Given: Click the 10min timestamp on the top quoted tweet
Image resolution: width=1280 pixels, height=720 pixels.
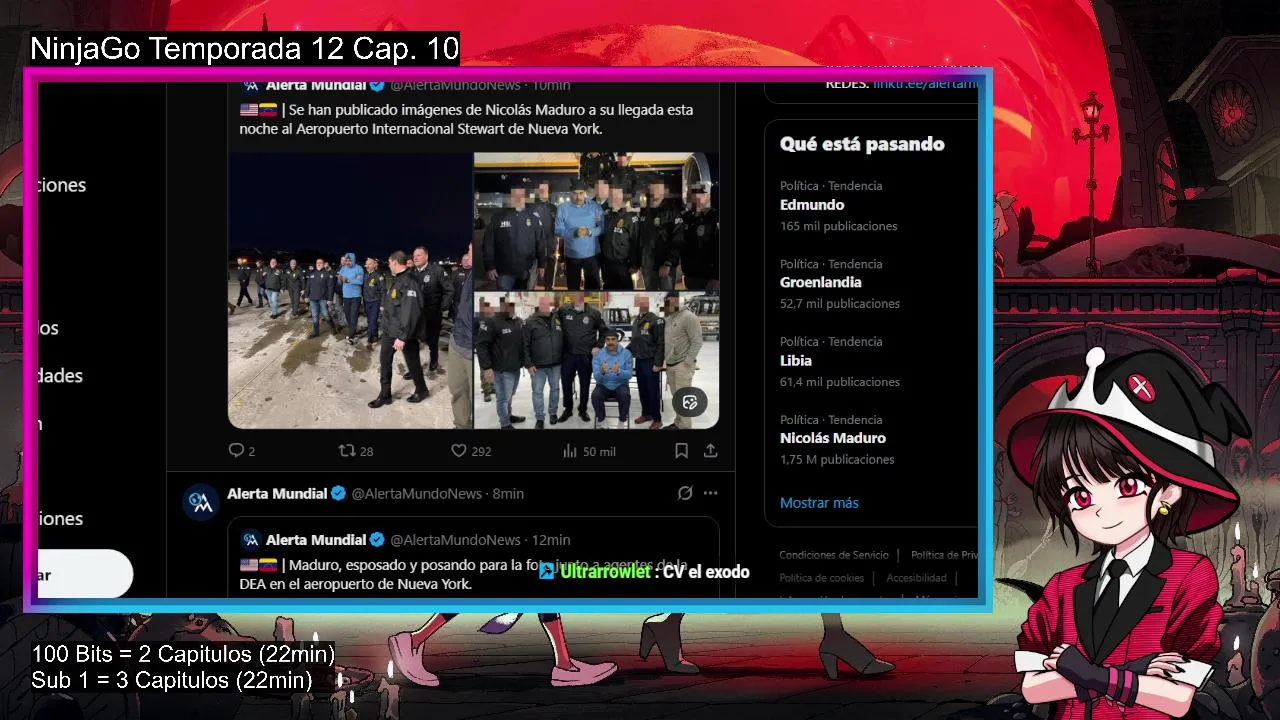Looking at the screenshot, I should [x=551, y=86].
